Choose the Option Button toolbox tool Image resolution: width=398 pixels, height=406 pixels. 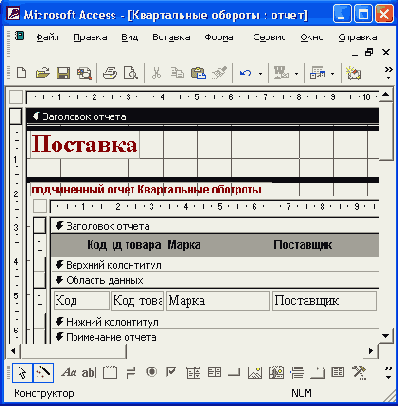pyautogui.click(x=152, y=372)
